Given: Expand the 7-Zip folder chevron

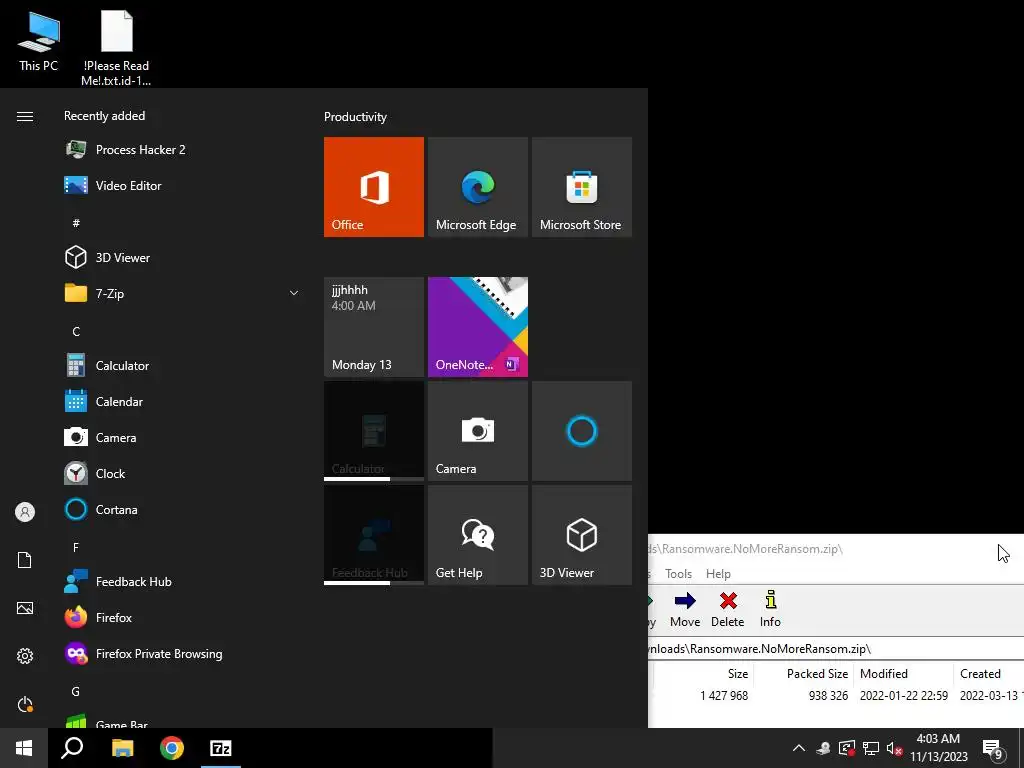Looking at the screenshot, I should (x=294, y=293).
